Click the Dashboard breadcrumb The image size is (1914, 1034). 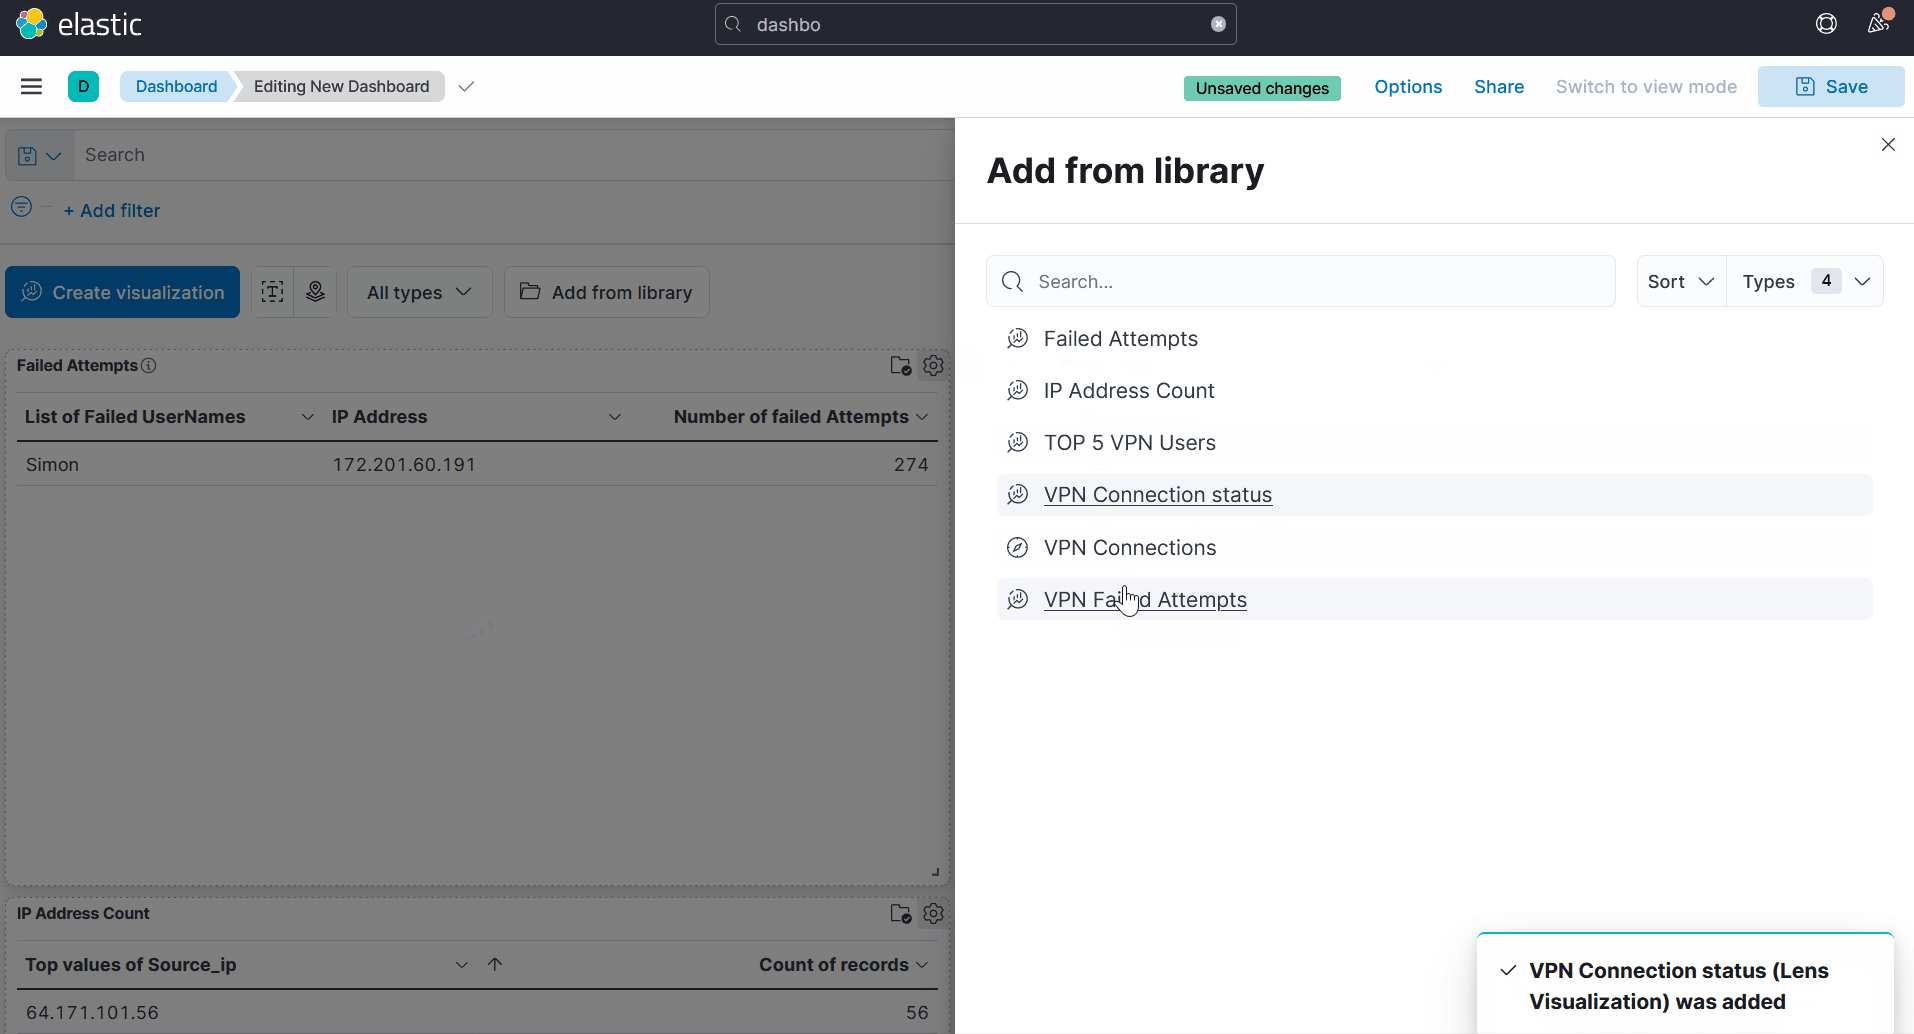click(x=176, y=87)
